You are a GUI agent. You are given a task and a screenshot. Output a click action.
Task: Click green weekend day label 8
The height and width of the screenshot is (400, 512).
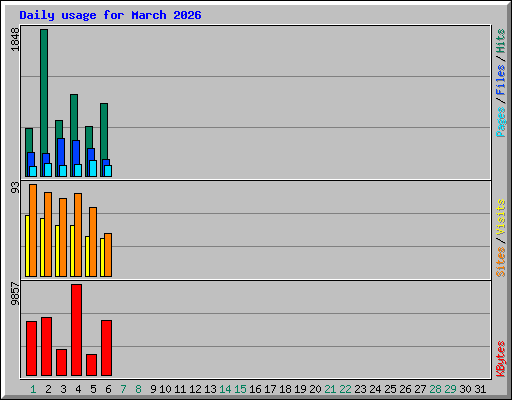click(x=138, y=389)
